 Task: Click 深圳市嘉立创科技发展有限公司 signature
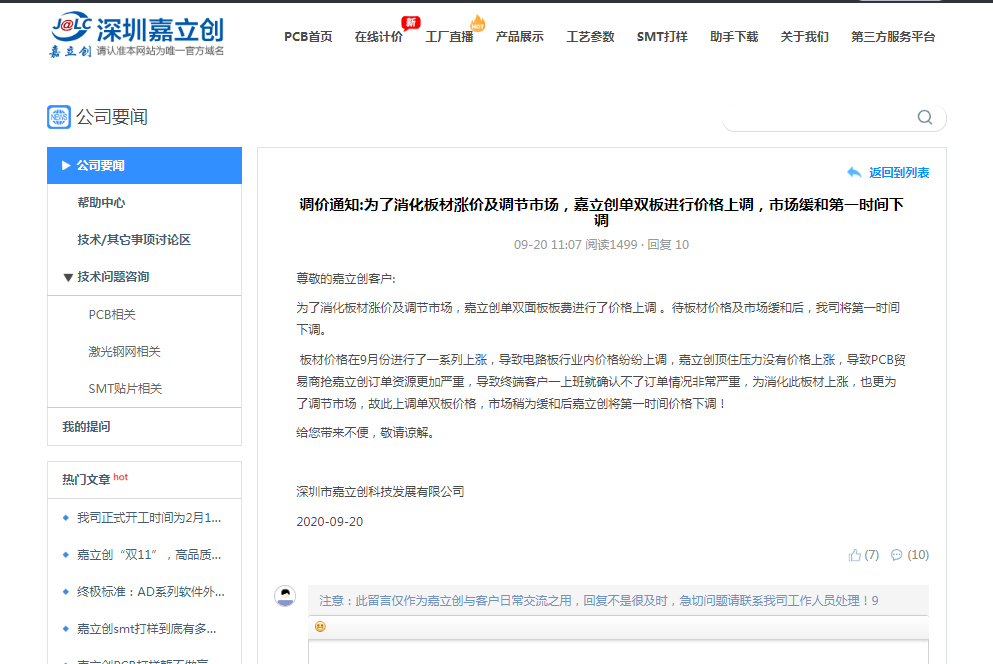click(380, 492)
